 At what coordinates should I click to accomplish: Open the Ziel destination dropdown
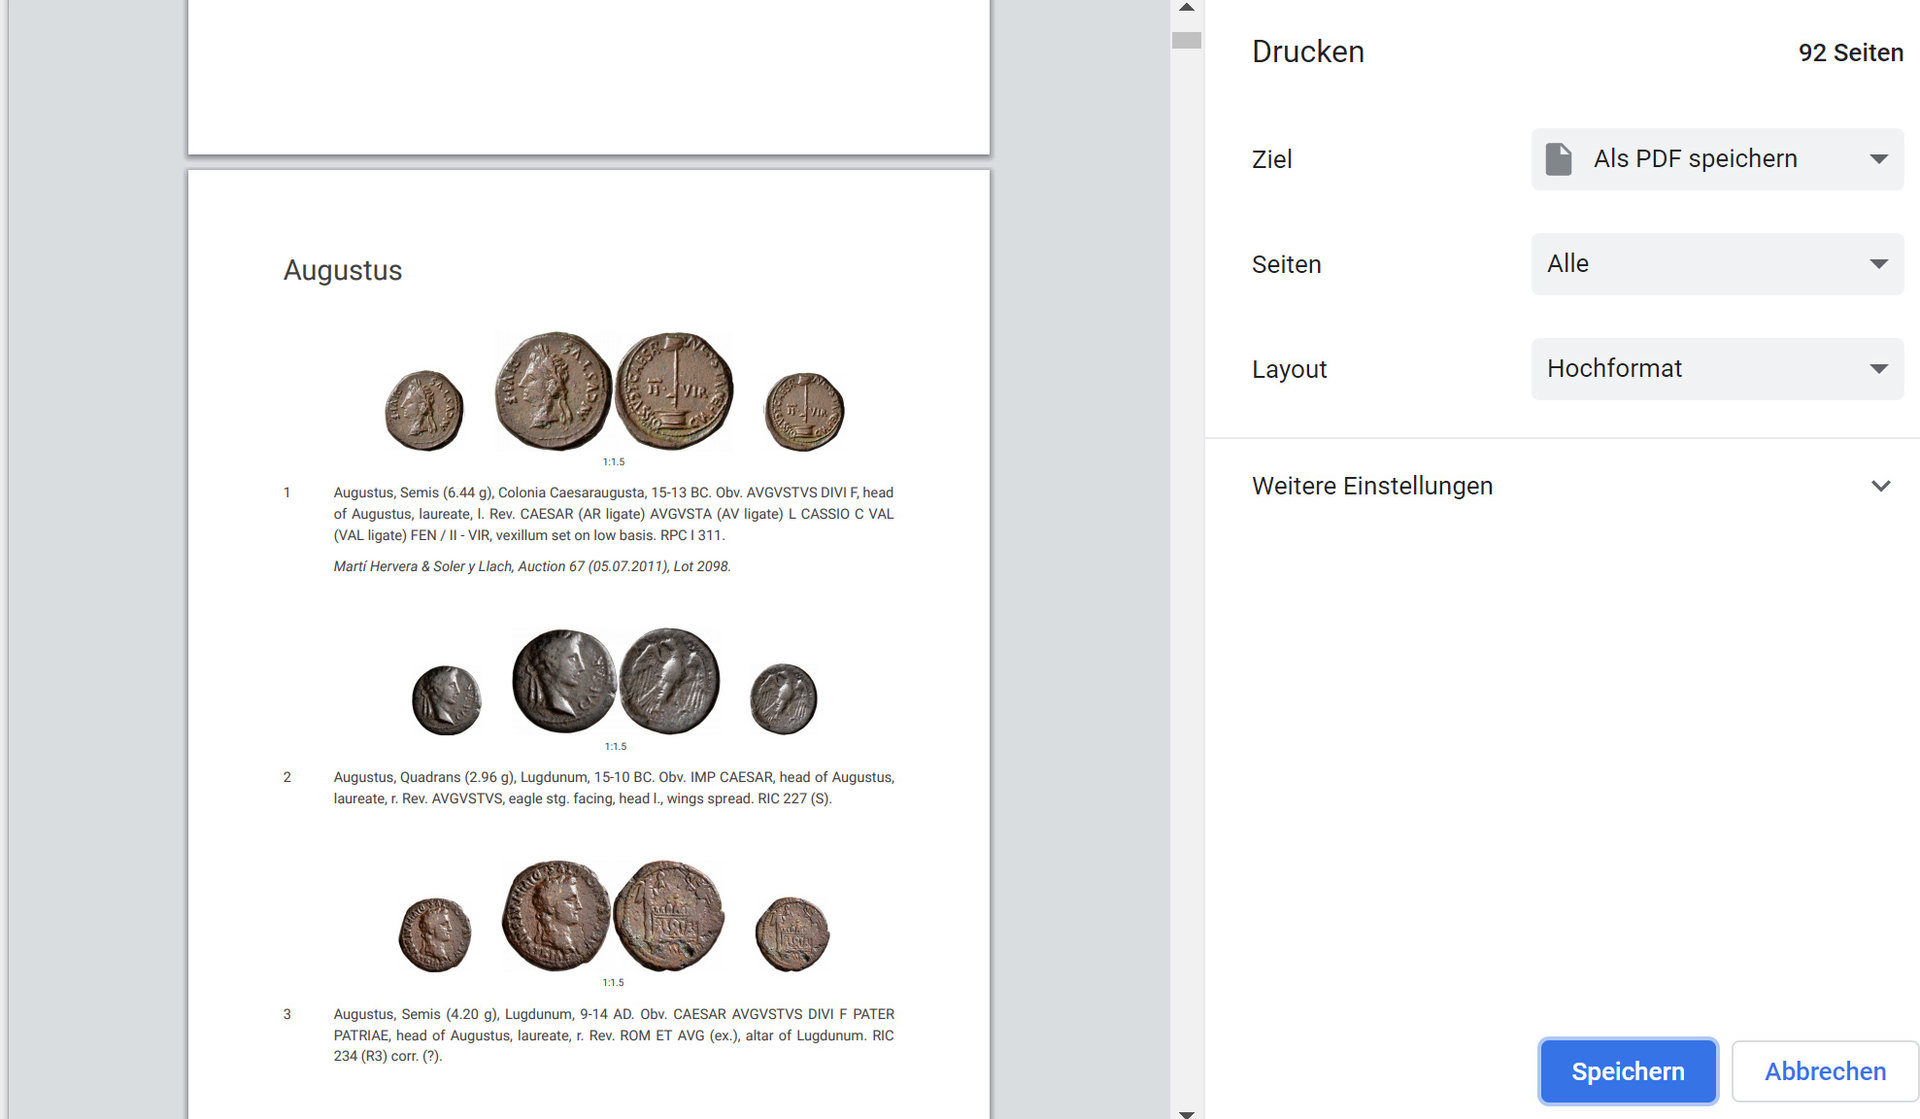[1716, 159]
